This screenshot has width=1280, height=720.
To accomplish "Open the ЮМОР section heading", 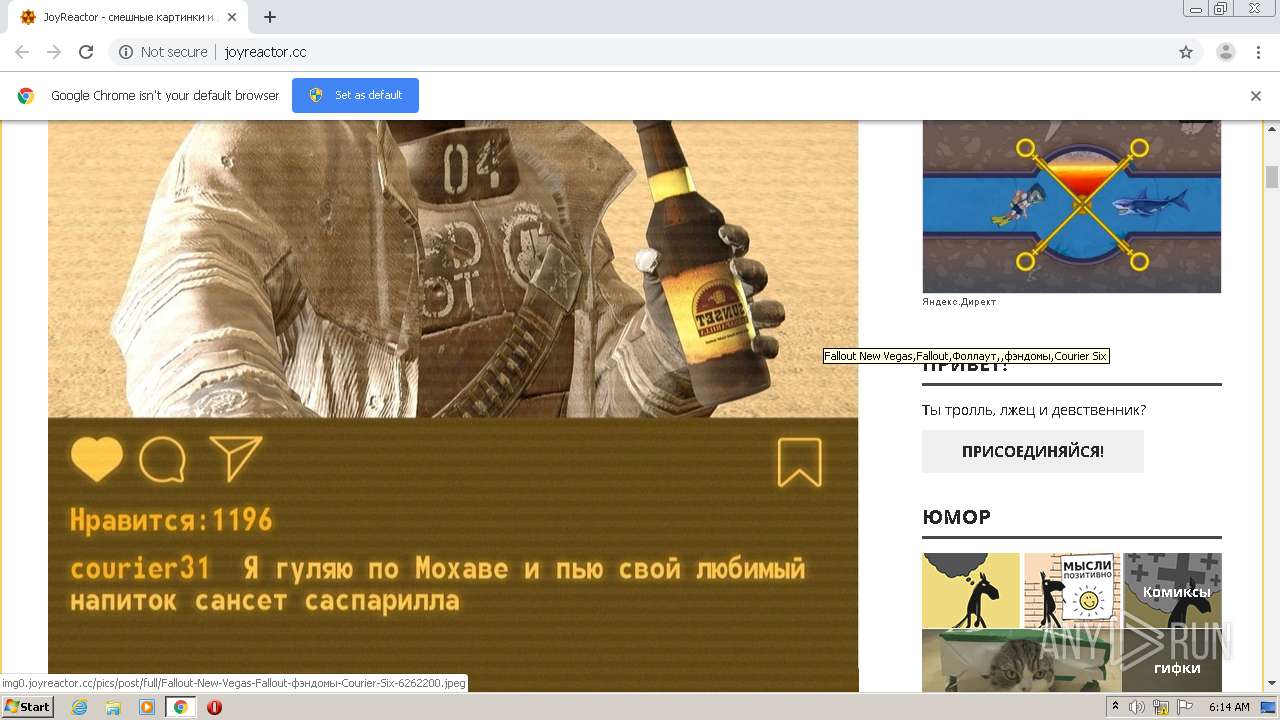I will pyautogui.click(x=957, y=517).
